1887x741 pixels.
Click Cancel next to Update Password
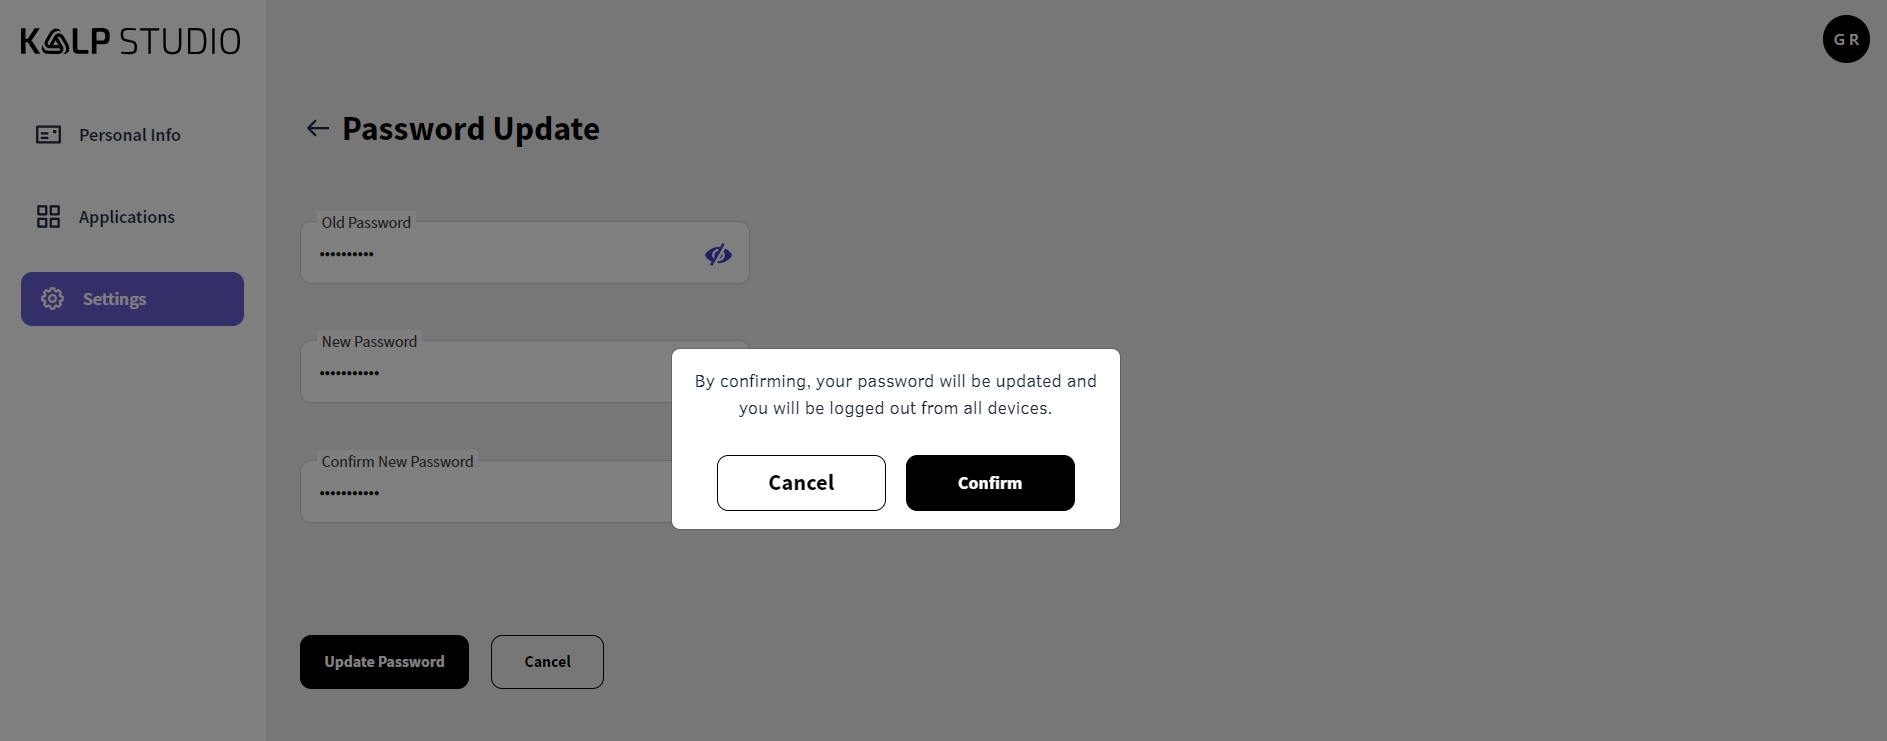coord(547,662)
